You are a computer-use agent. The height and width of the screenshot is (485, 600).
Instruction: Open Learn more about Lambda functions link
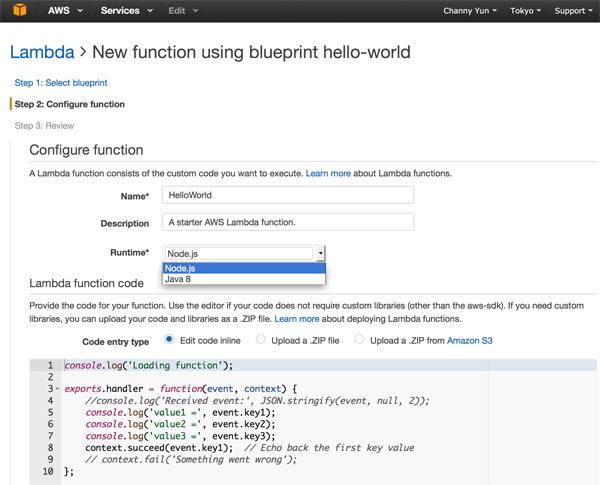328,173
